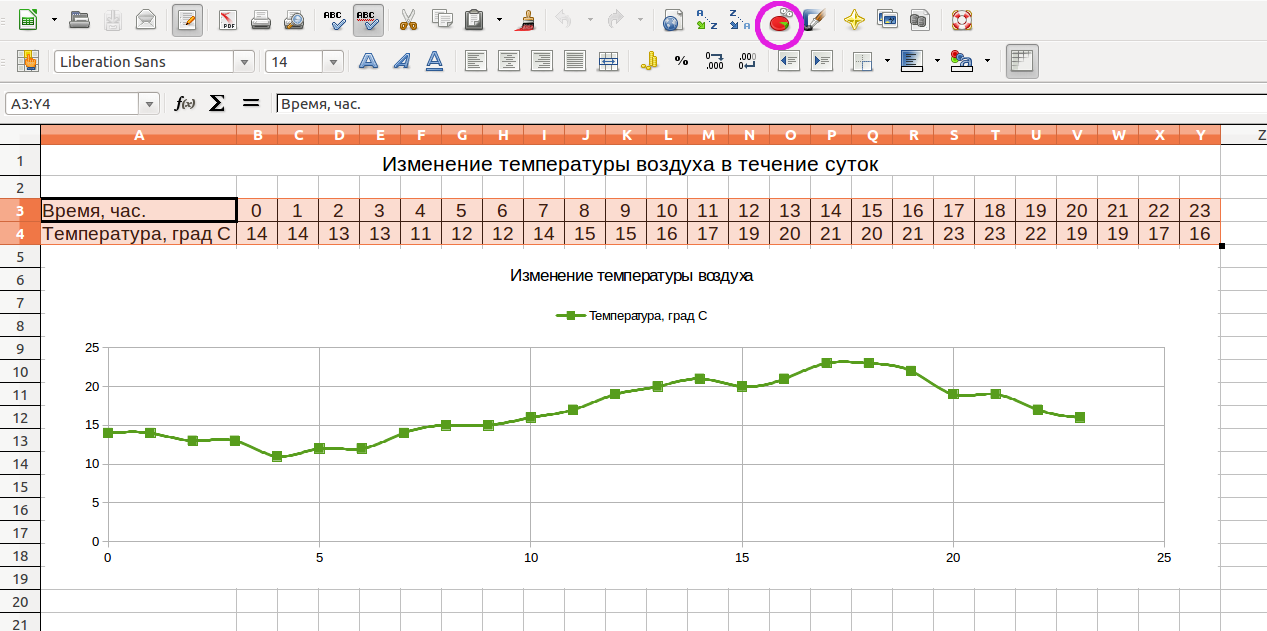Sort ascending A to Z
This screenshot has height=631, width=1267.
tap(706, 19)
